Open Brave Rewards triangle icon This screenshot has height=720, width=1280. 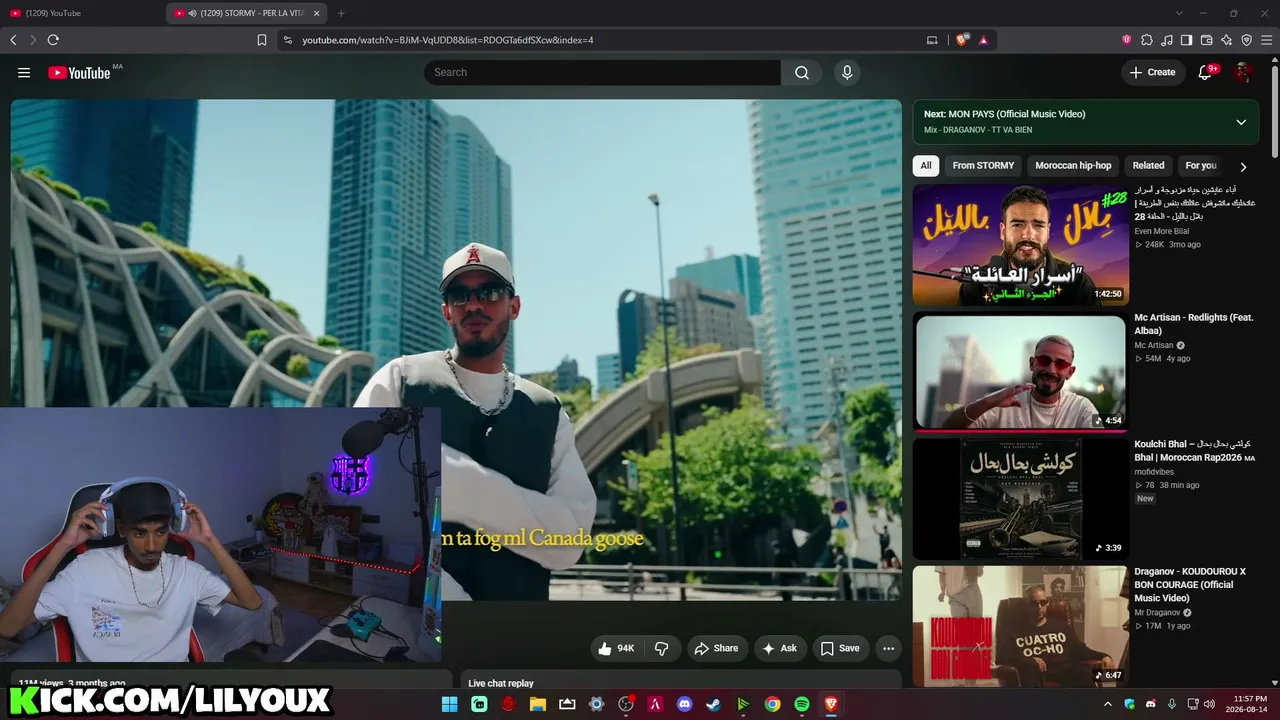(x=983, y=40)
